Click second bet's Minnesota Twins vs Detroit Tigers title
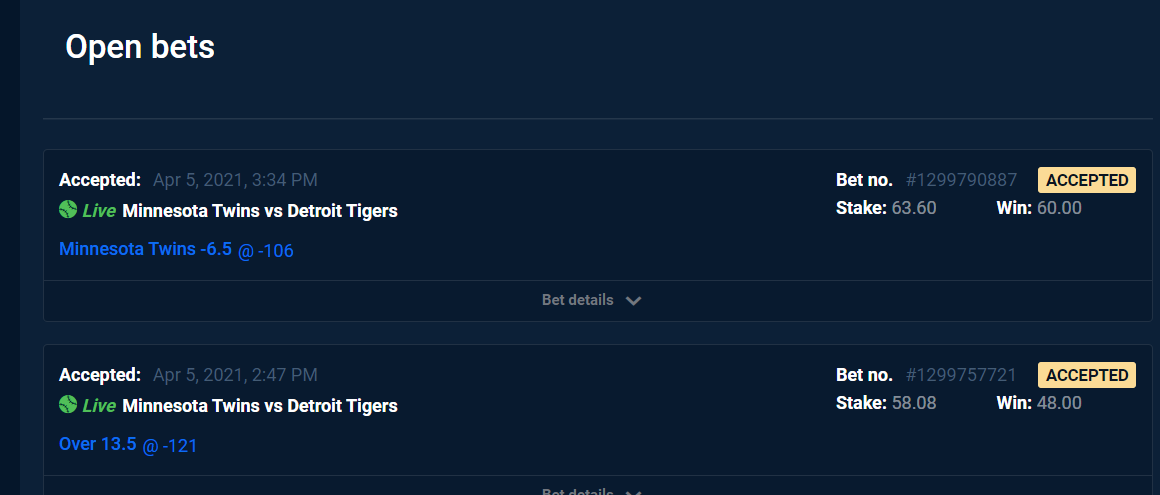 pyautogui.click(x=260, y=405)
